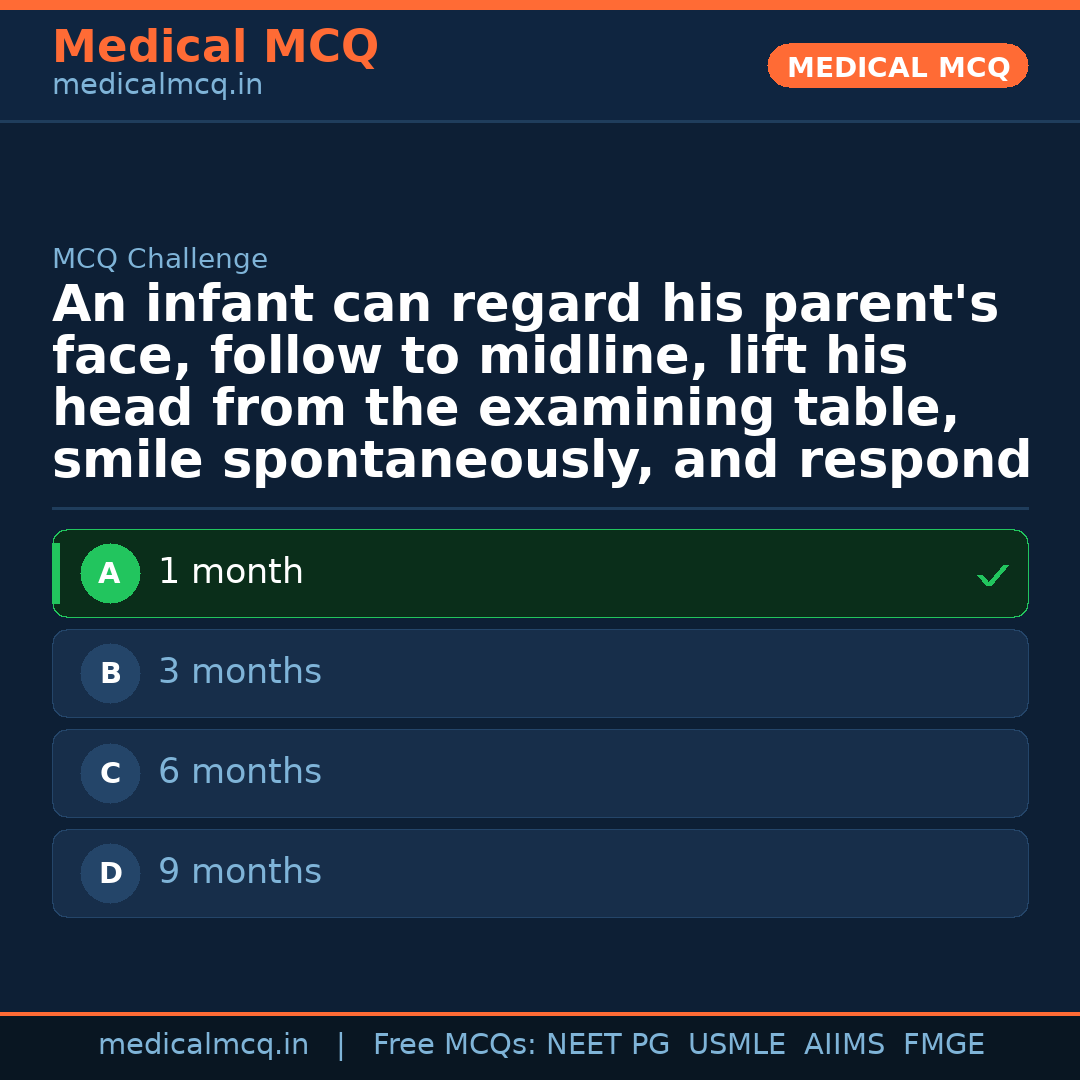Open the medicalmcq.in link in the header
Image resolution: width=1080 pixels, height=1080 pixels.
[156, 84]
